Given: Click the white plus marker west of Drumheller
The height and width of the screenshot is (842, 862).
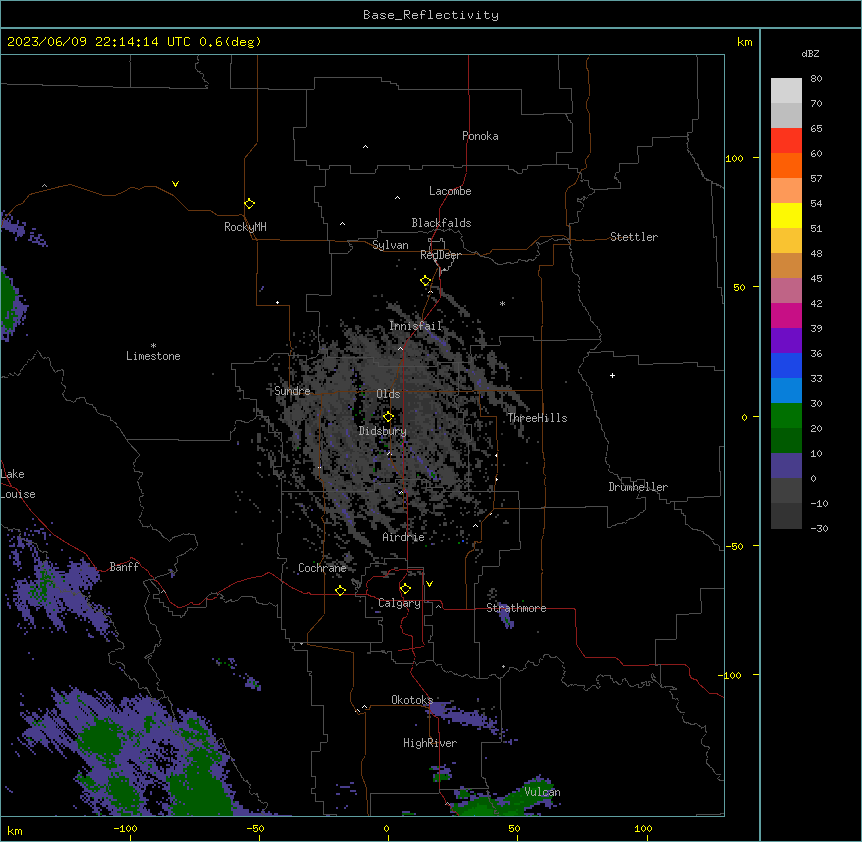Looking at the screenshot, I should pos(612,375).
